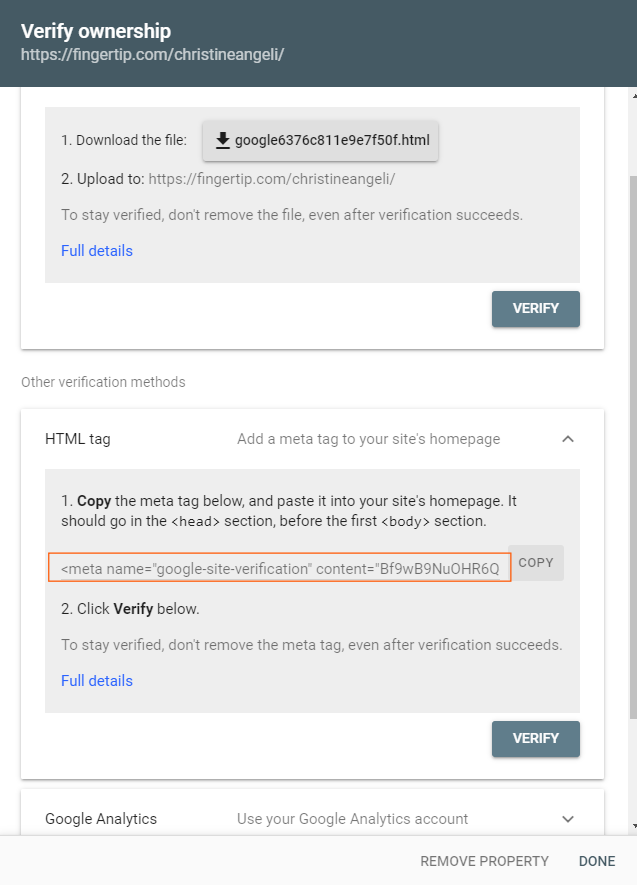
Task: Click the 'Add a meta tag to your site's homepage' description
Action: click(x=368, y=439)
